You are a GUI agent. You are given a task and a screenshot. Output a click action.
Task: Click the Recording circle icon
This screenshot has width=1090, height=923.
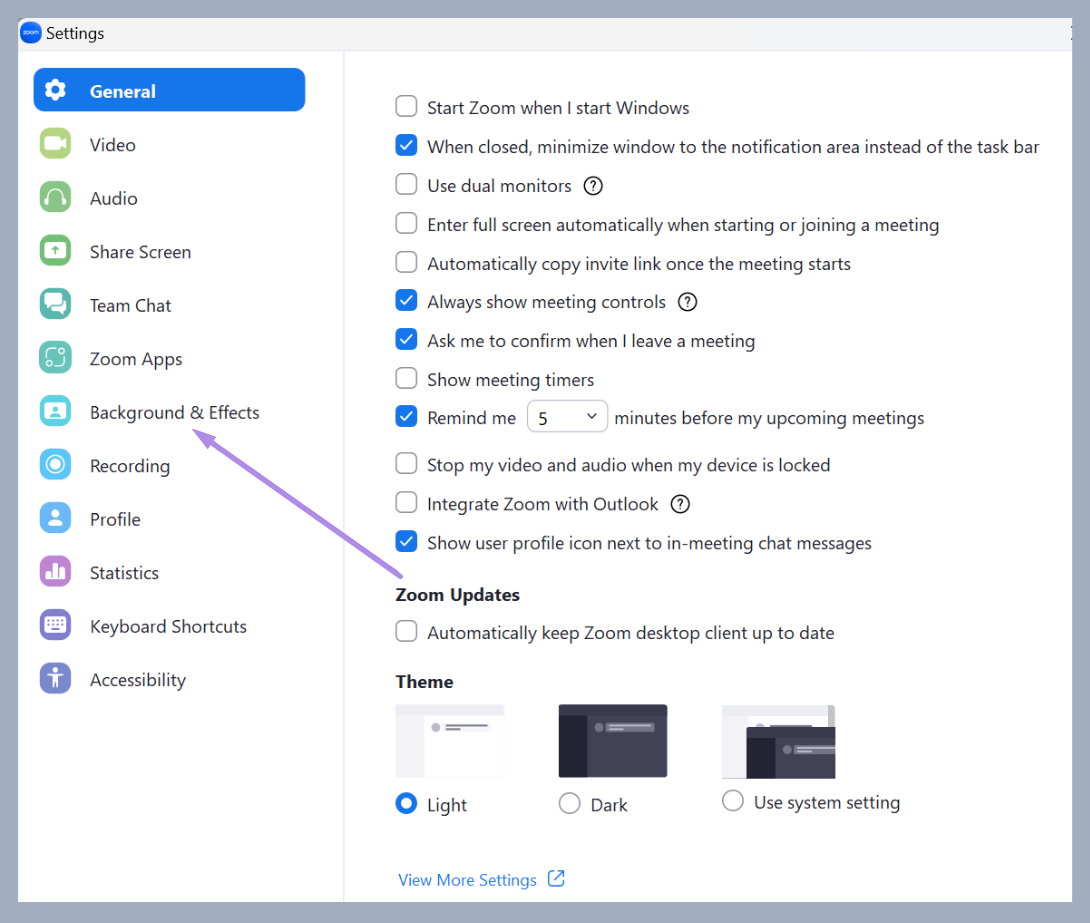(x=55, y=465)
